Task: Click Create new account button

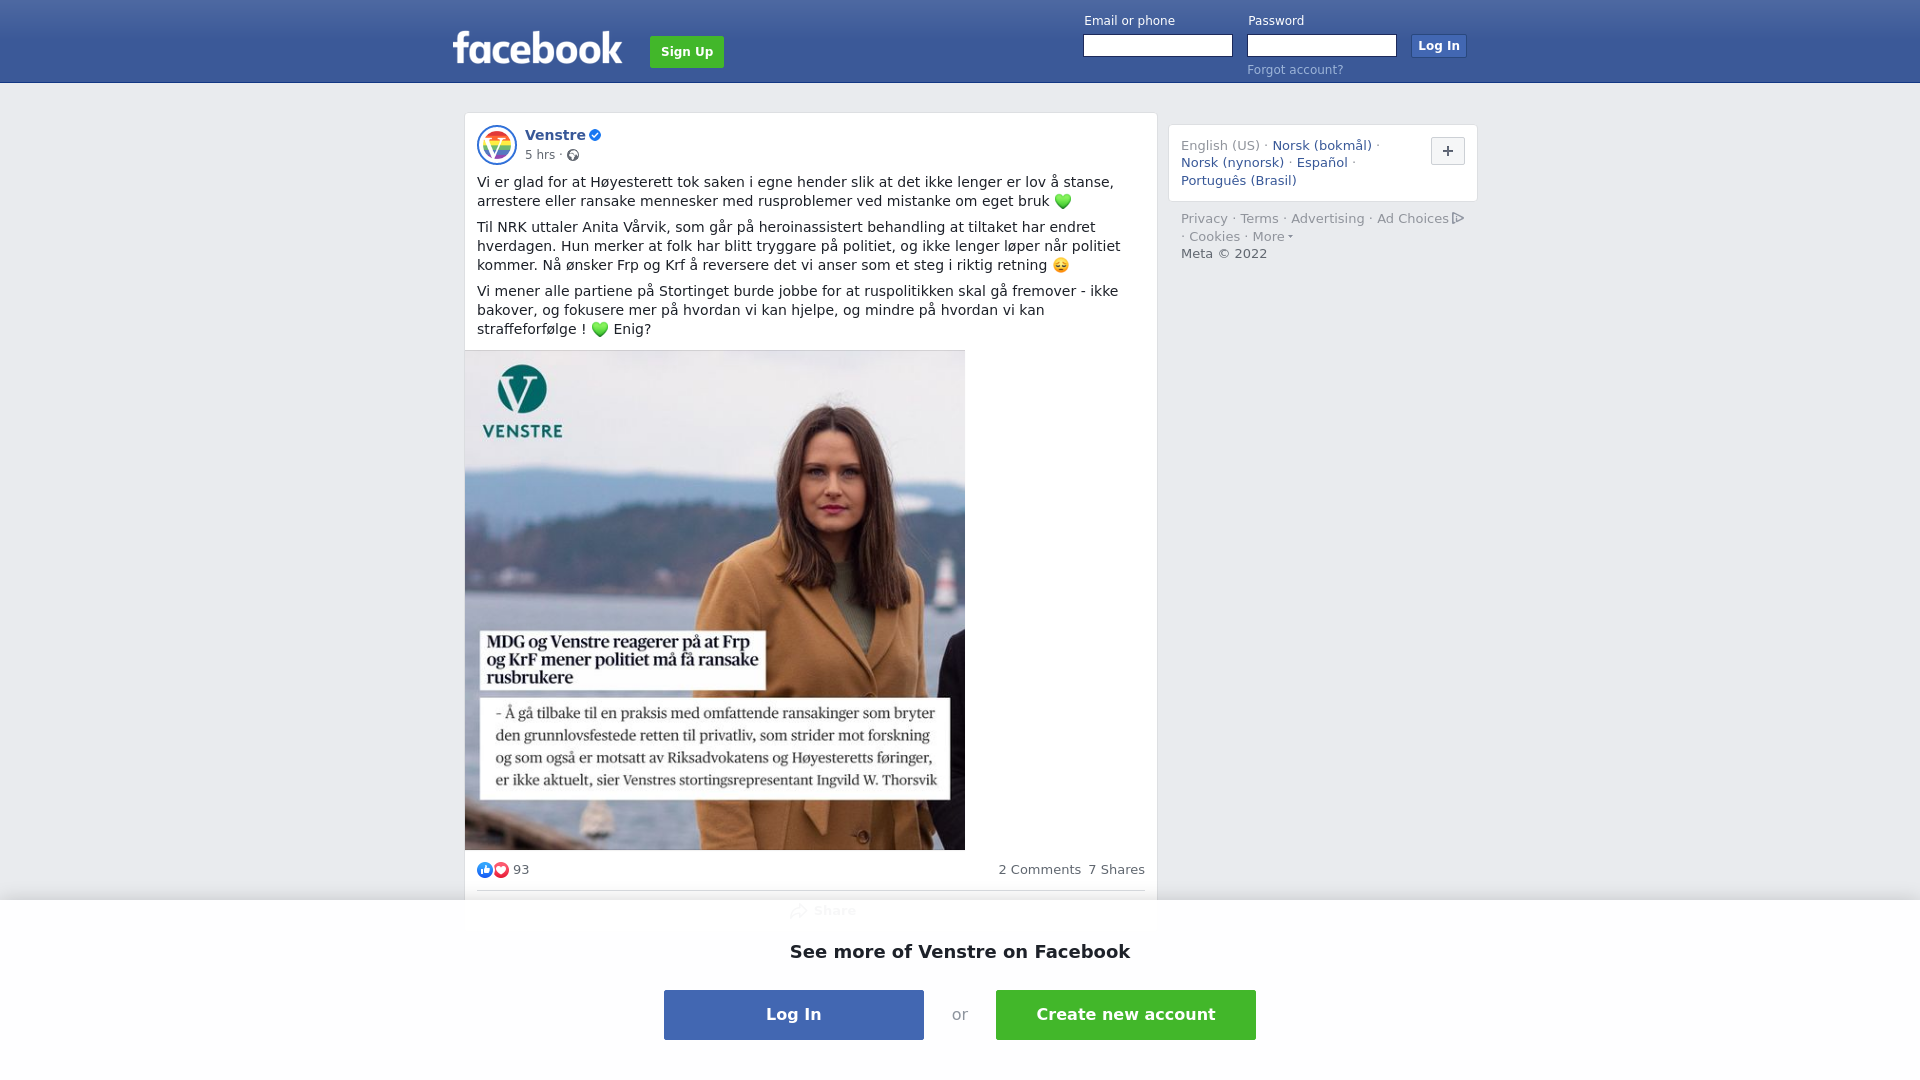Action: pyautogui.click(x=1126, y=1015)
